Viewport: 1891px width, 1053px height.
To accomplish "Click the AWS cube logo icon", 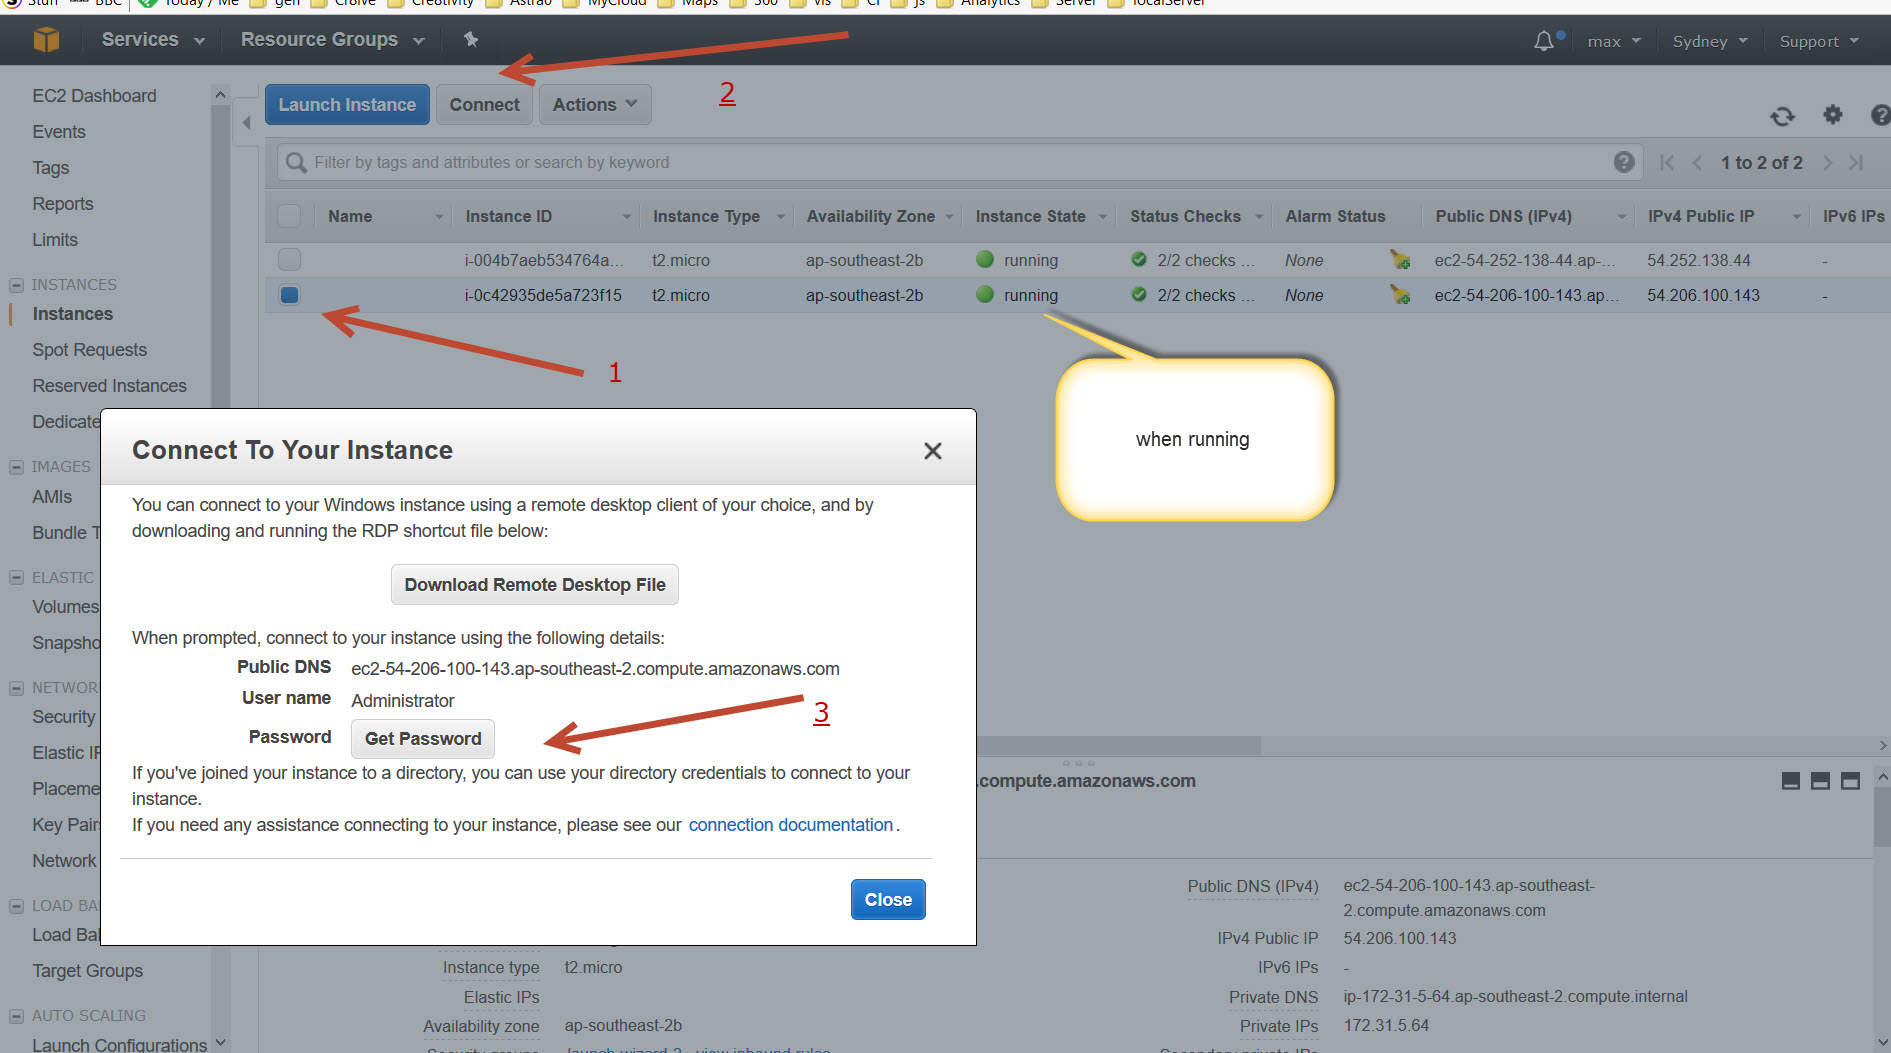I will point(46,40).
